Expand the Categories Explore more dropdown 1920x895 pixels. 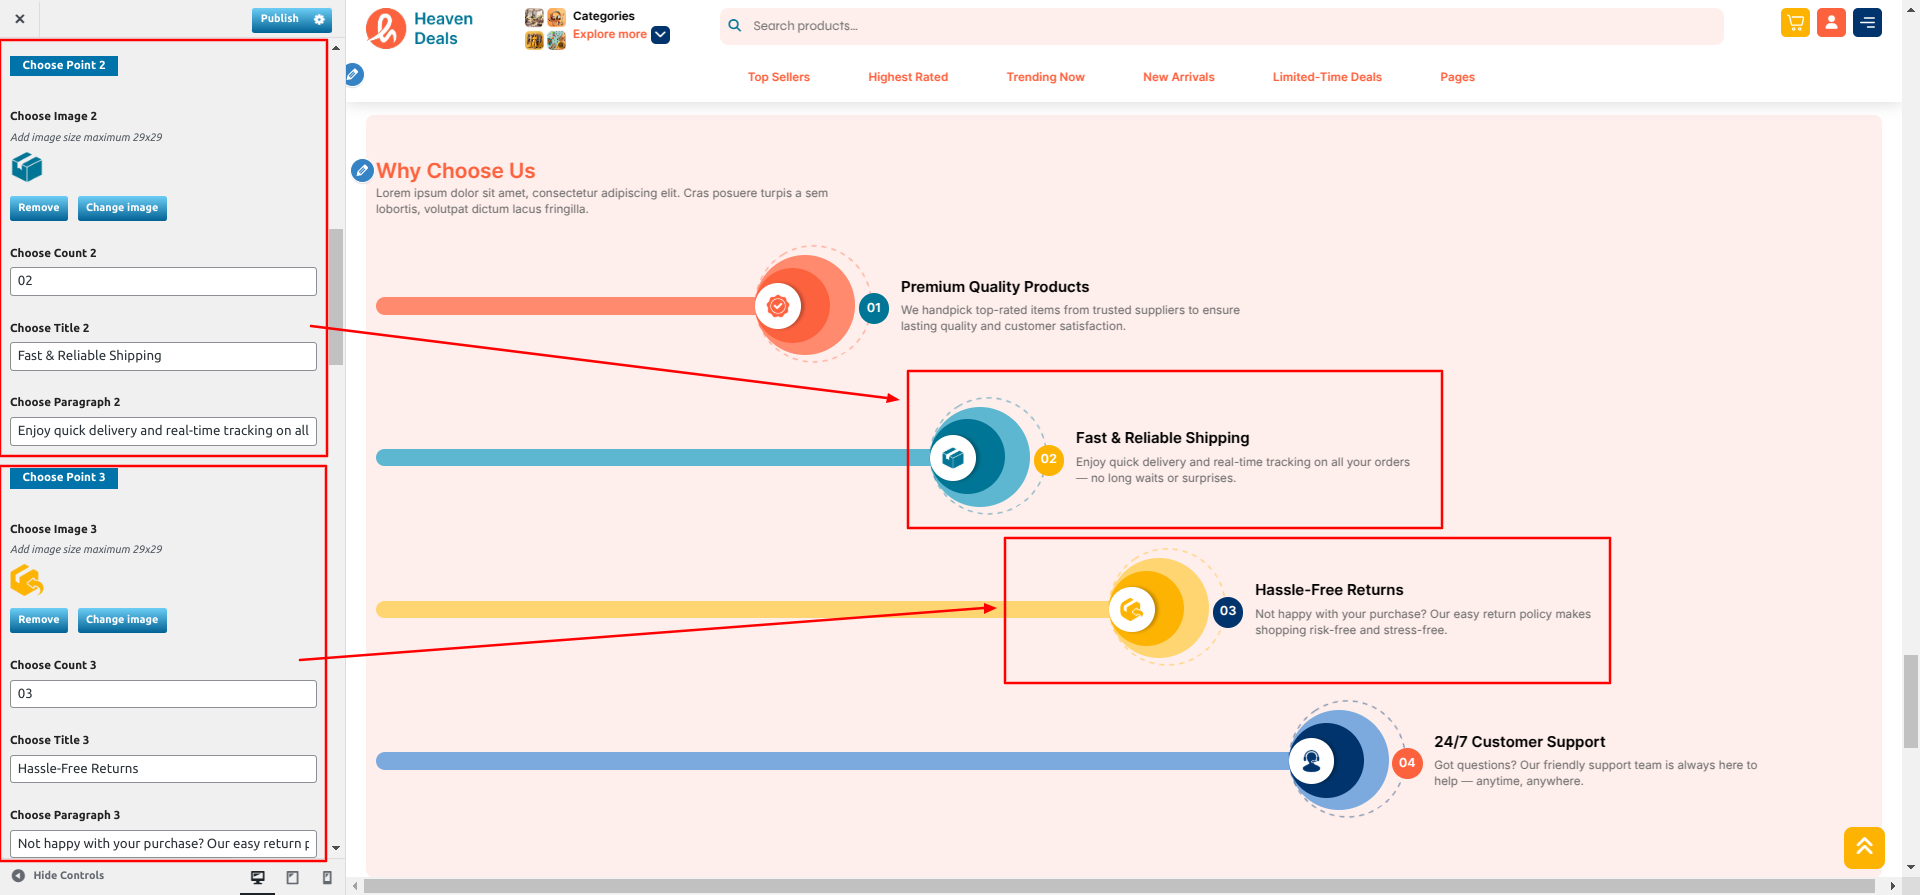pyautogui.click(x=660, y=35)
